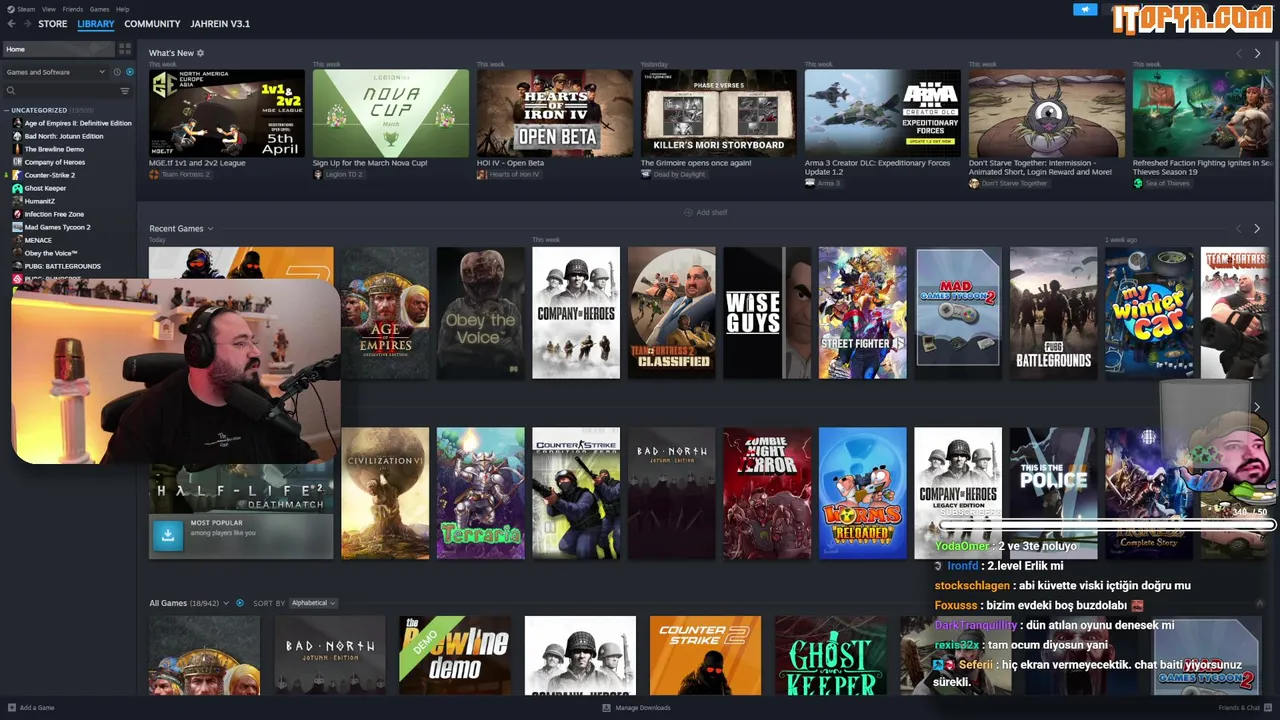Image resolution: width=1280 pixels, height=720 pixels.
Task: Open the Games menu
Action: tap(100, 9)
